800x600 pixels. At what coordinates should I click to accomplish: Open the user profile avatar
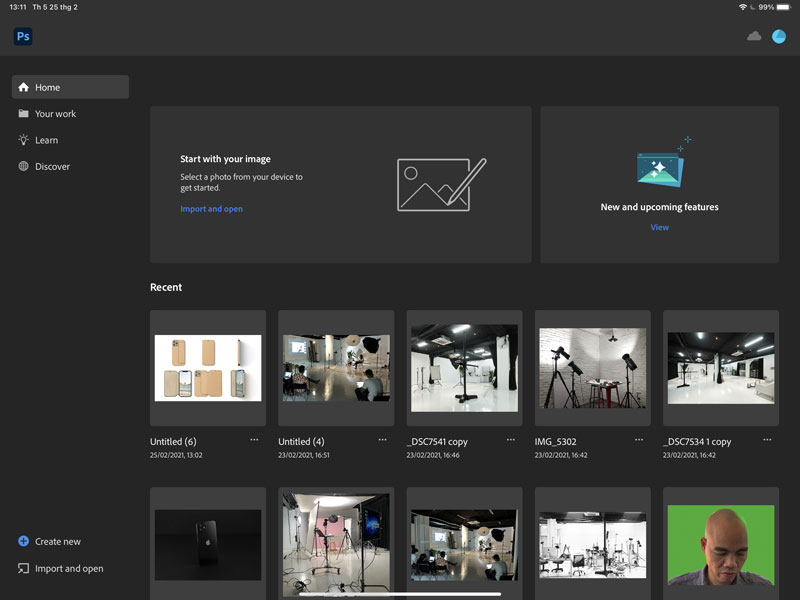pyautogui.click(x=778, y=36)
